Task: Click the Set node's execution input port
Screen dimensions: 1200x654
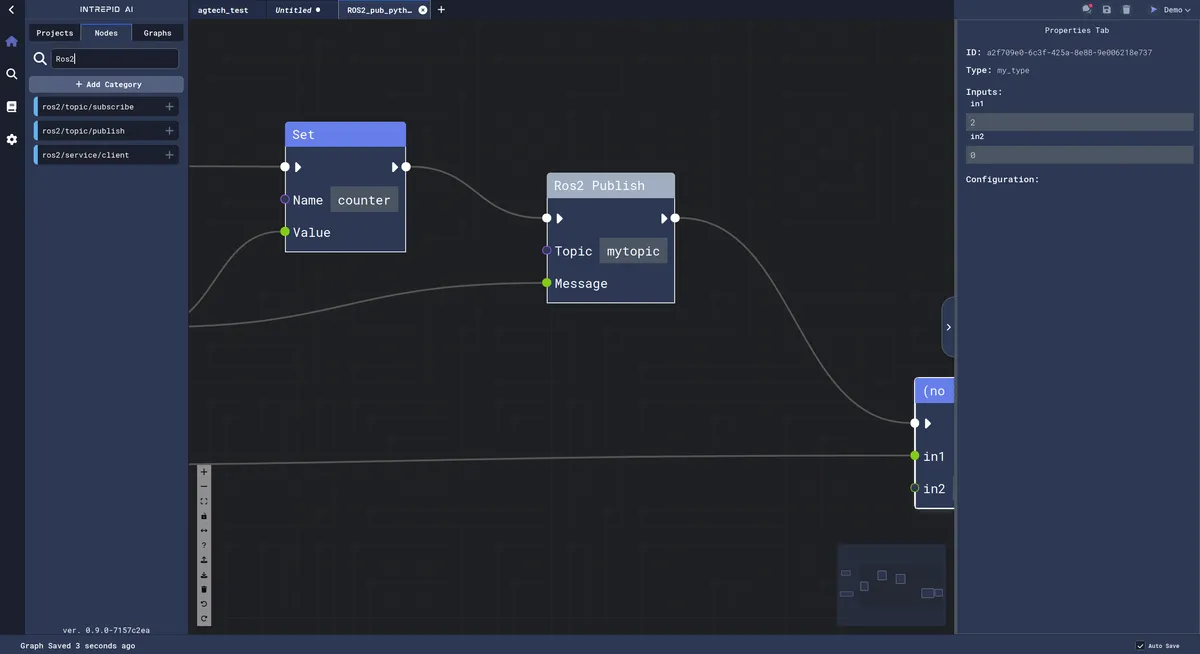Action: click(285, 167)
